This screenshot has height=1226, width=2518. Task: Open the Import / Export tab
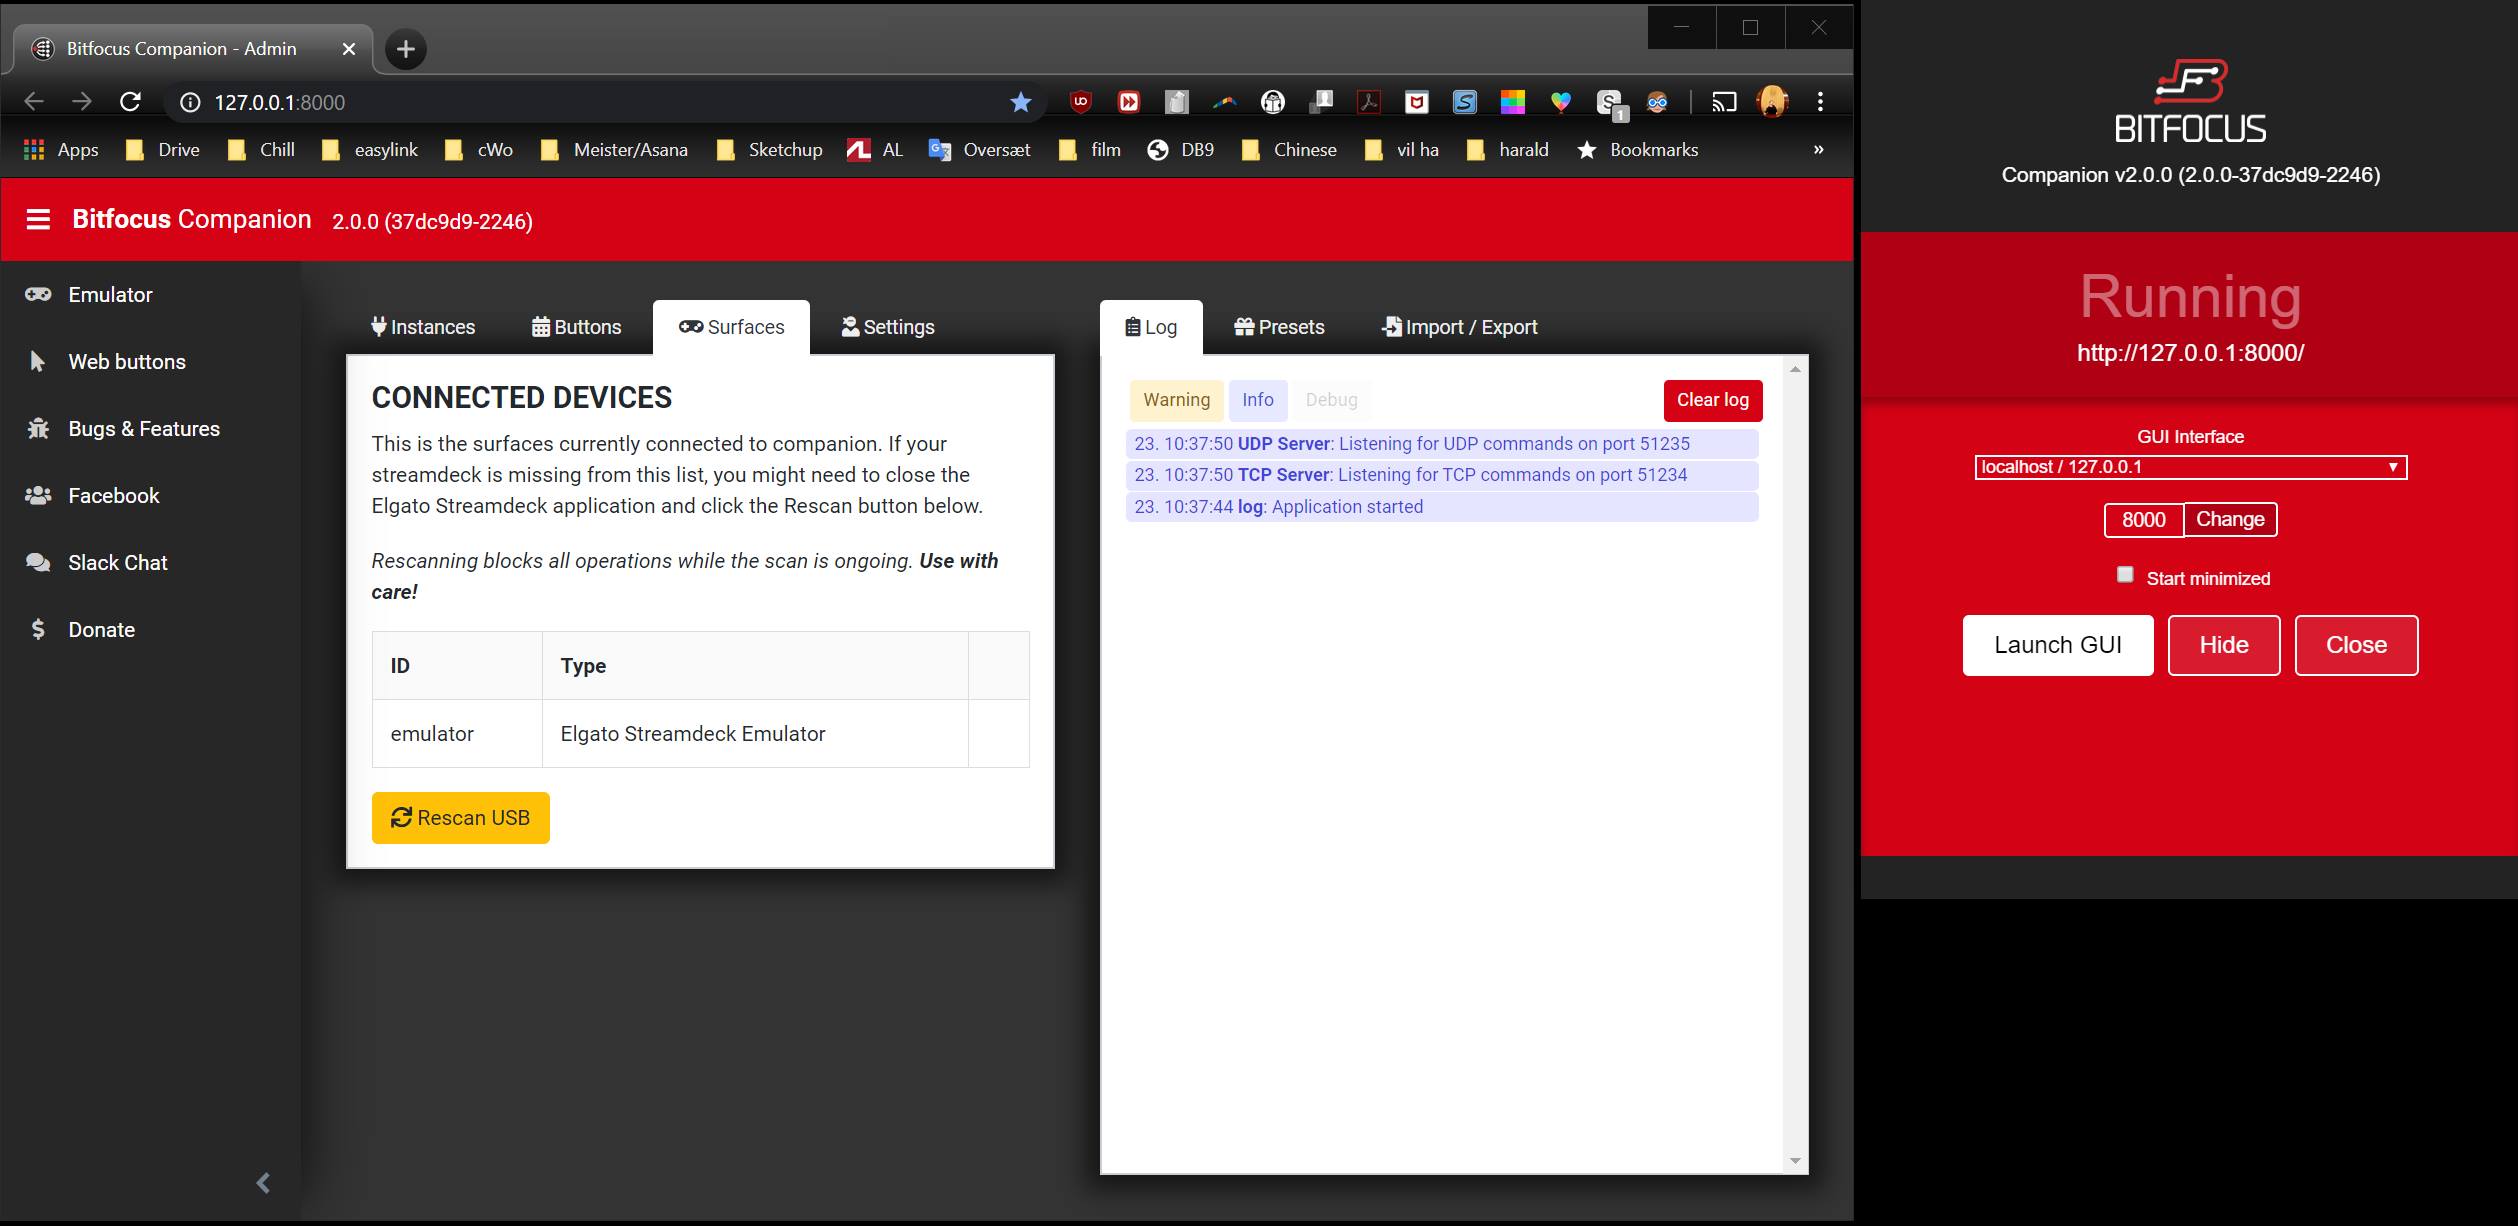[1459, 327]
